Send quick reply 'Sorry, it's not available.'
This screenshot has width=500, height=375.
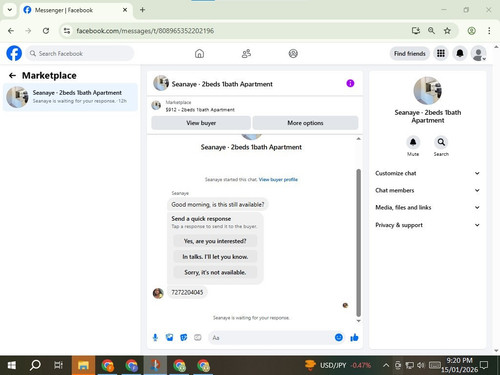click(215, 272)
